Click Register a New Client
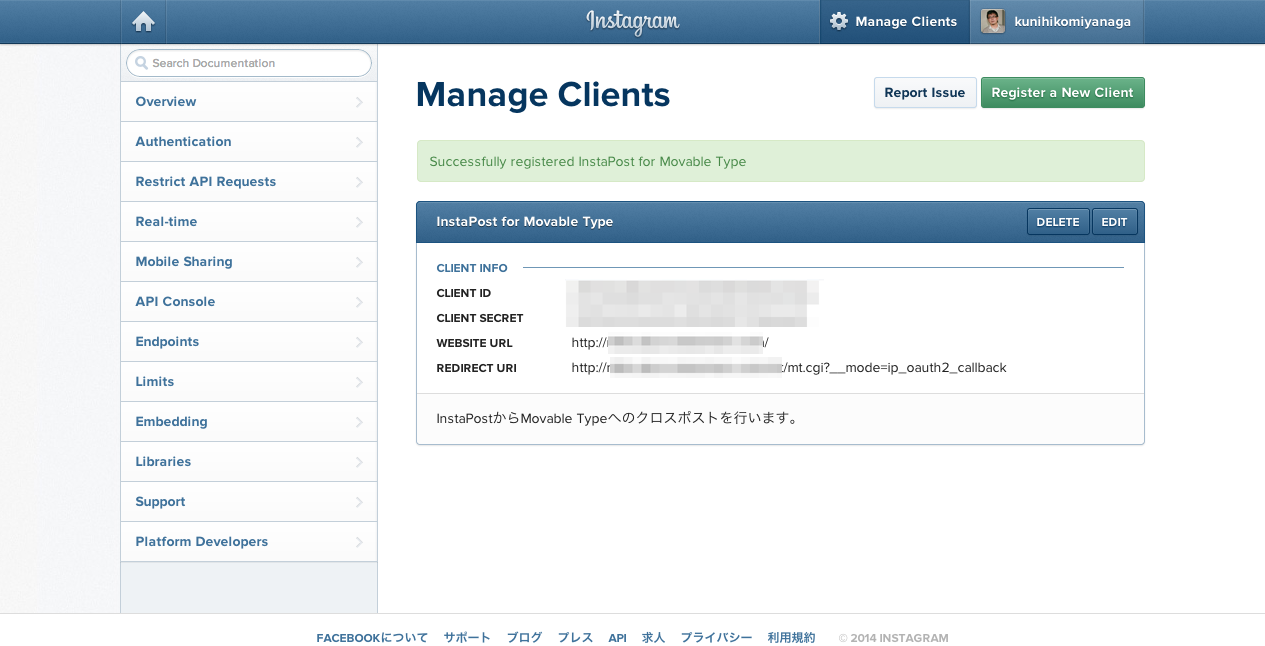Viewport: 1265px width, 646px height. point(1062,93)
